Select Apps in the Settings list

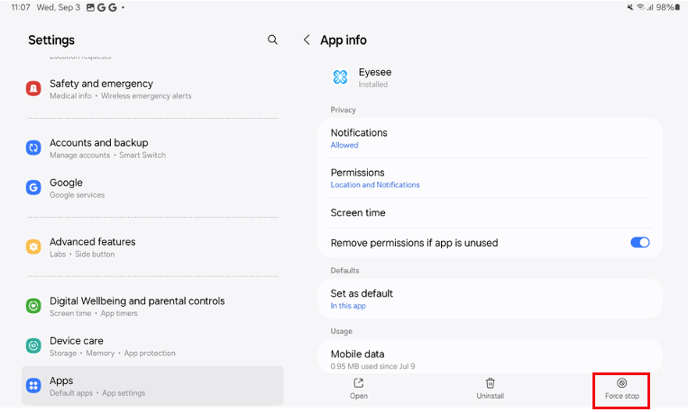point(152,385)
